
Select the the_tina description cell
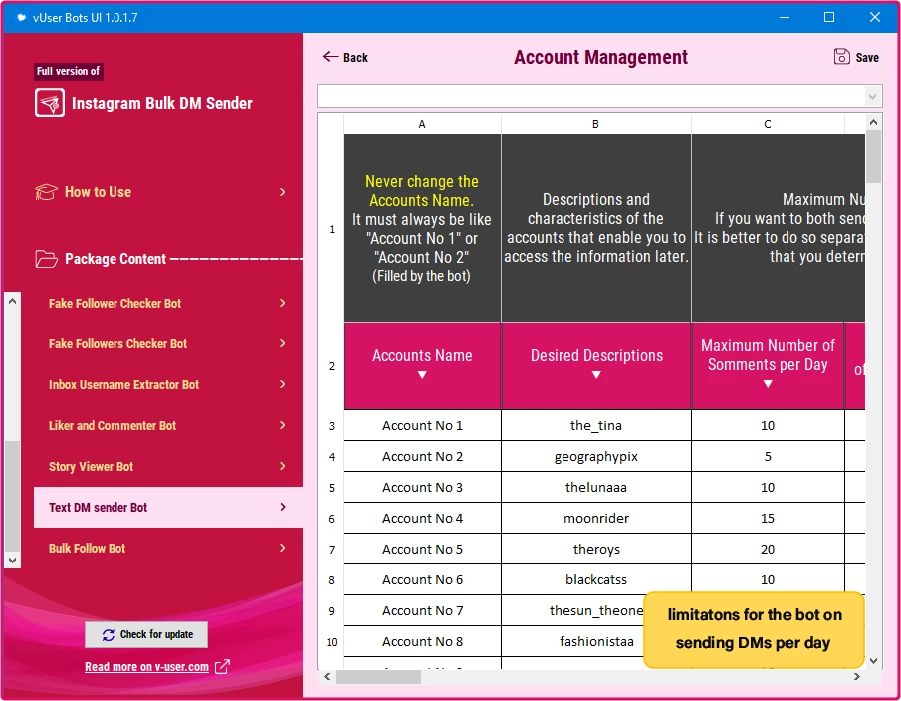[596, 426]
